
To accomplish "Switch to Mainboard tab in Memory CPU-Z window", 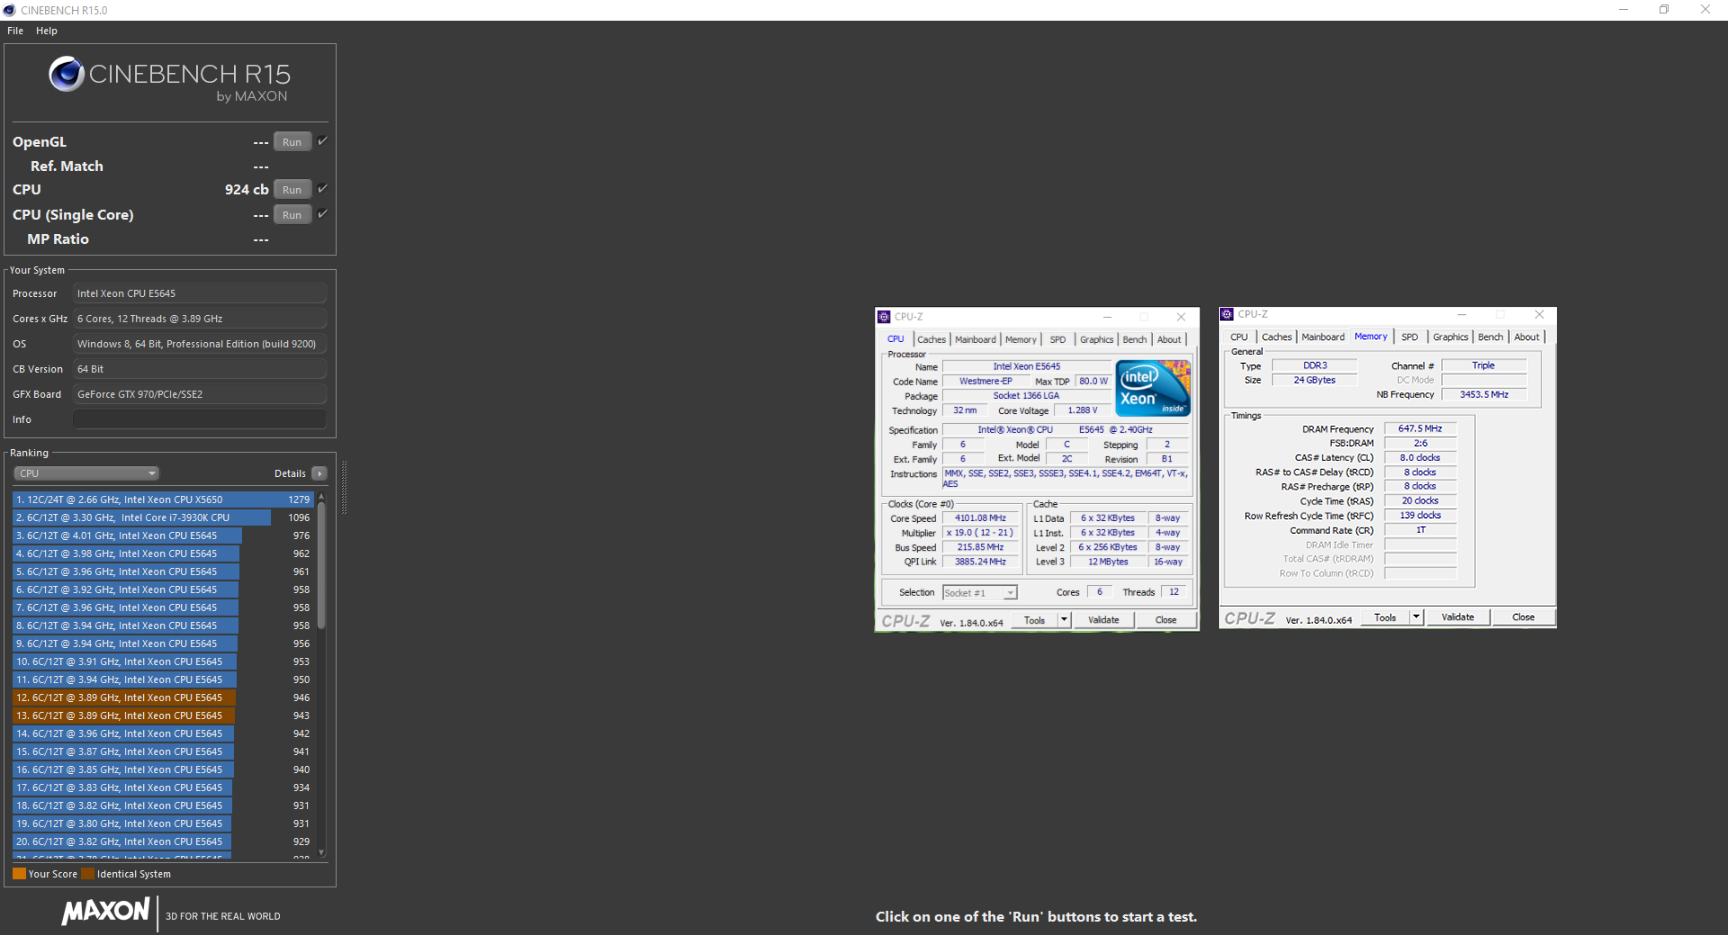I will coord(1322,337).
